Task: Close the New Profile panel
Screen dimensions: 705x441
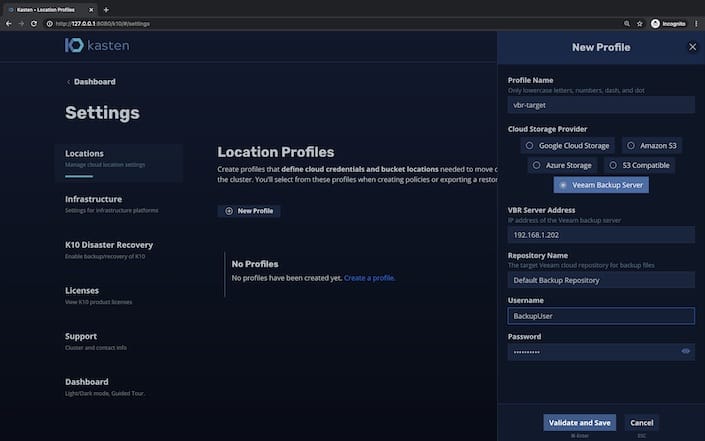Action: click(x=692, y=46)
